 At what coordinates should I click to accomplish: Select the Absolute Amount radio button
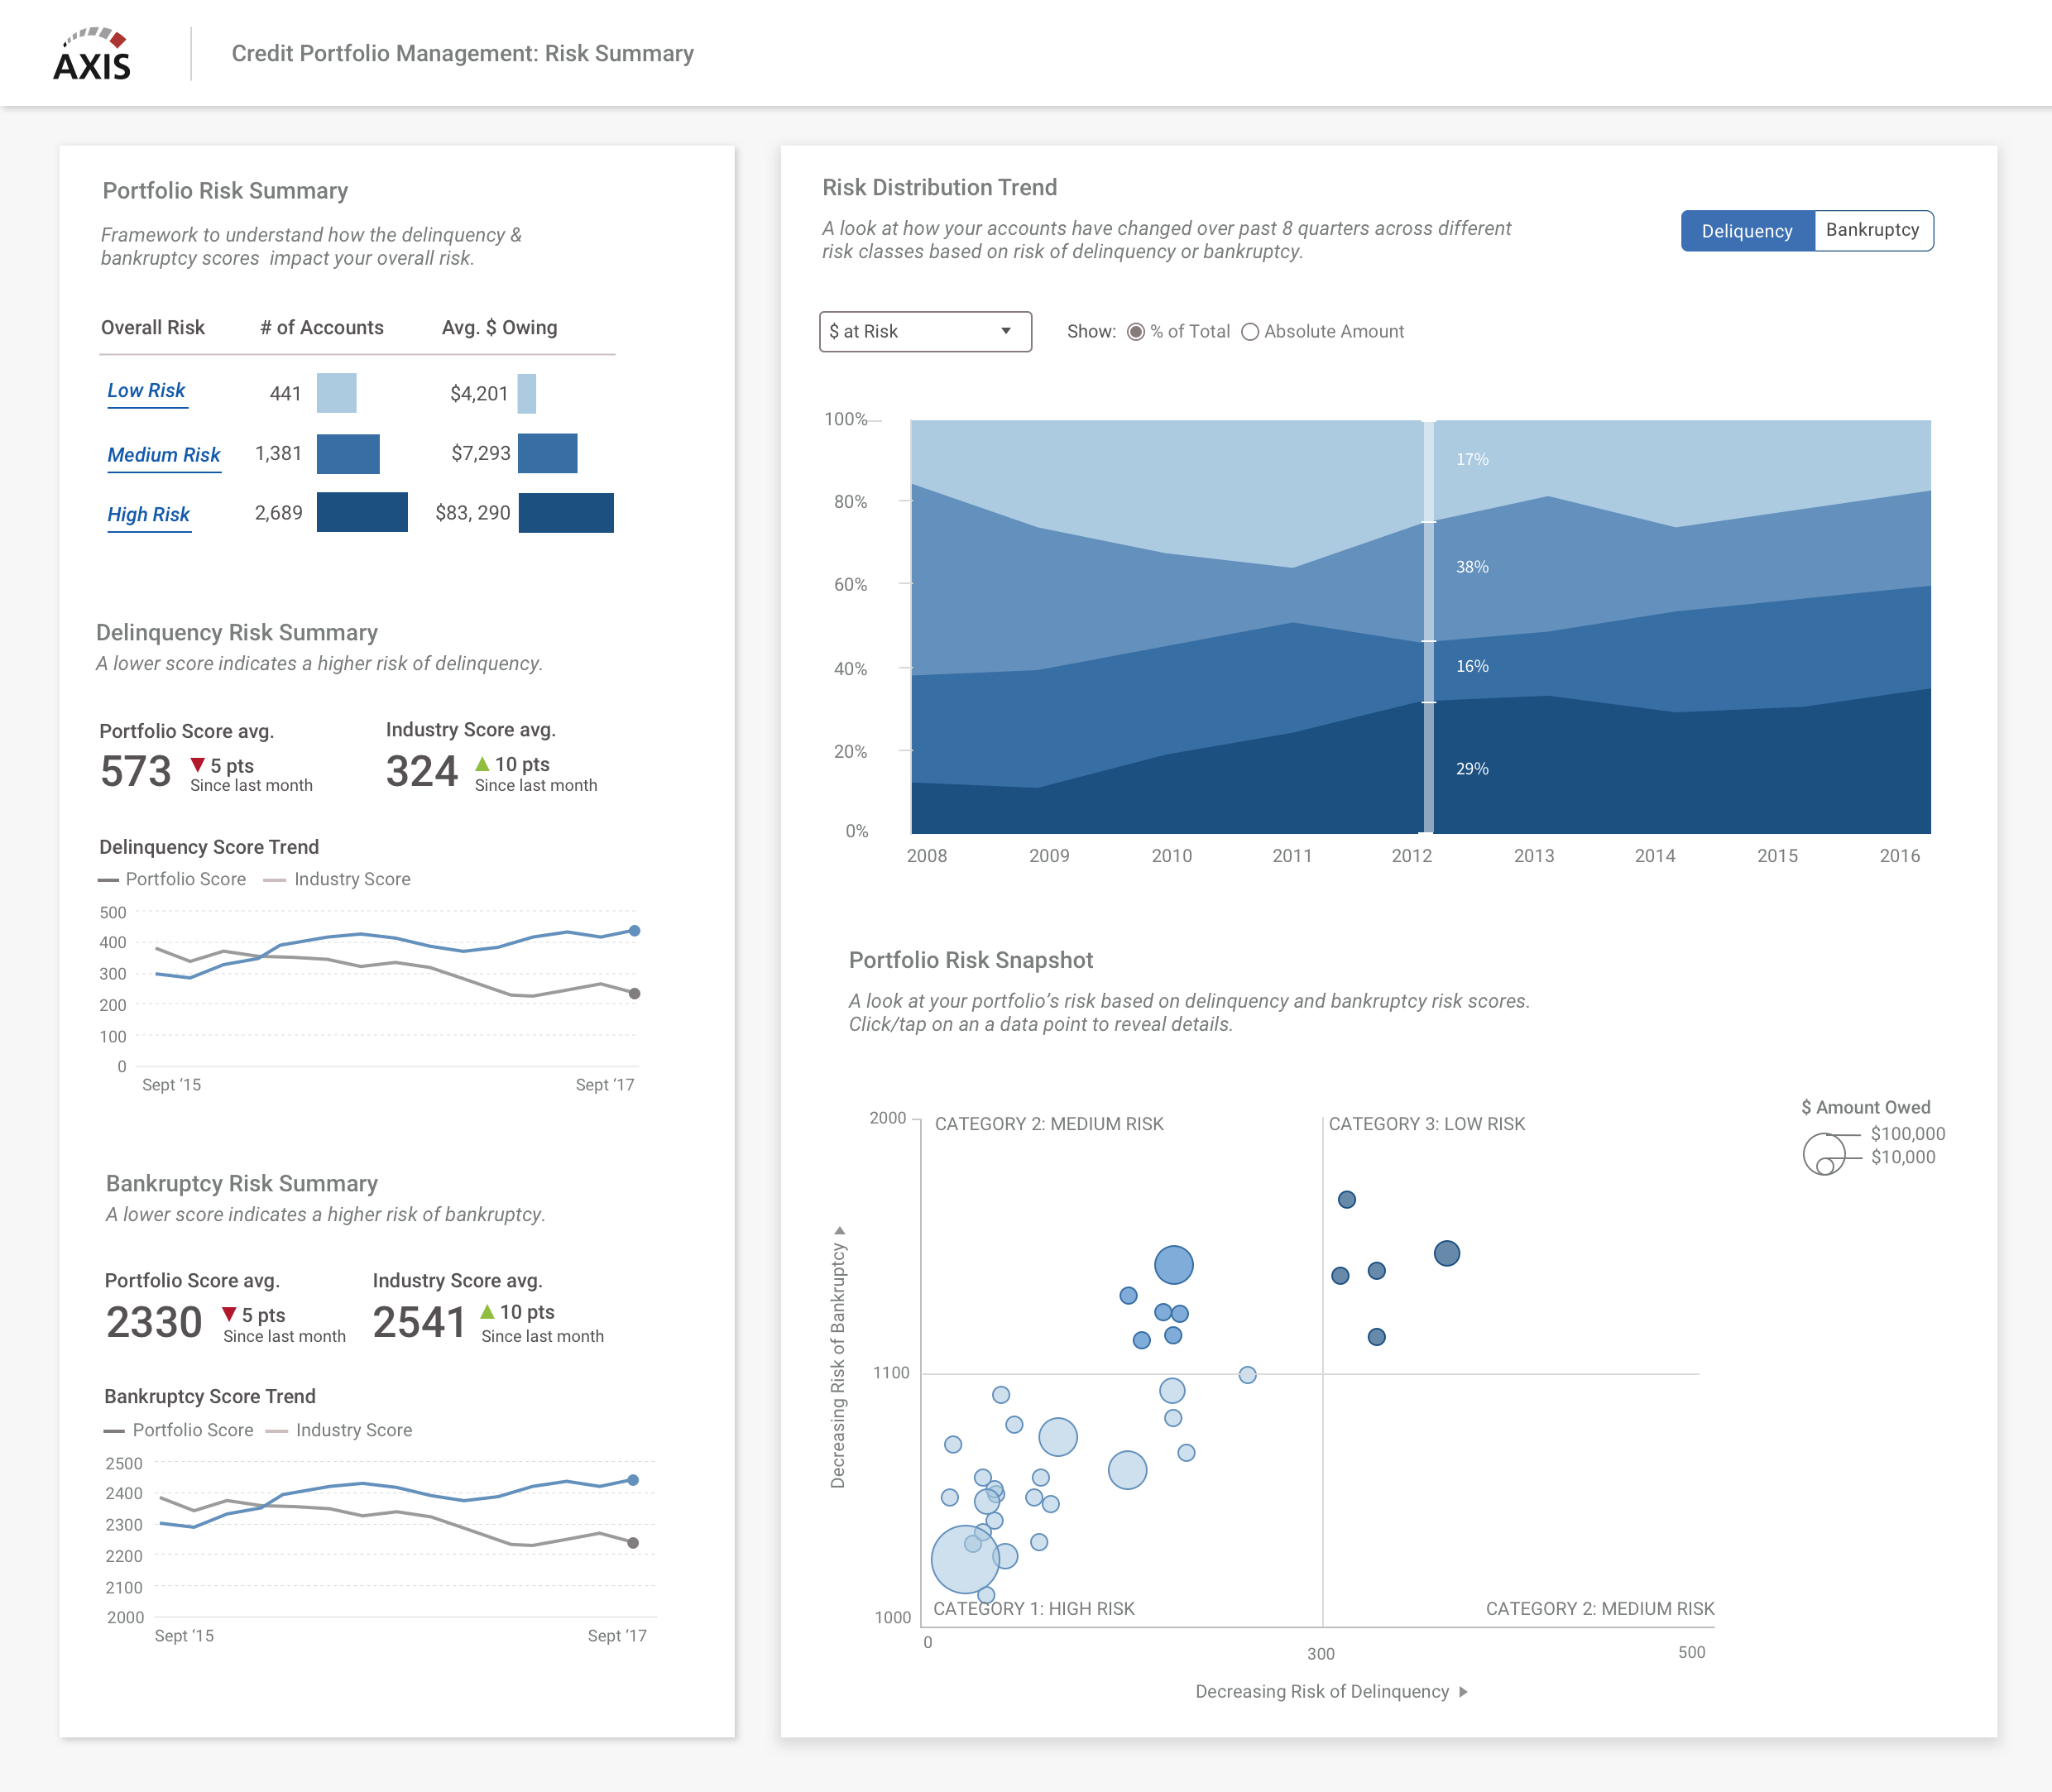(1250, 331)
